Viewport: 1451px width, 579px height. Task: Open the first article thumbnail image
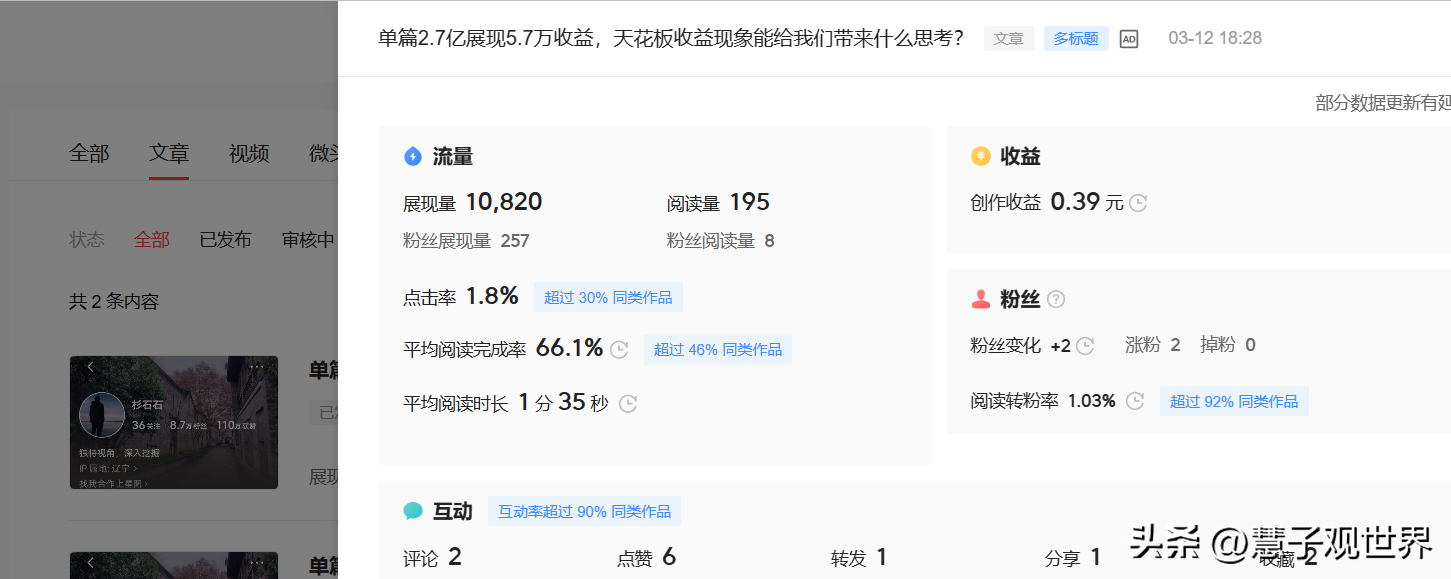174,422
